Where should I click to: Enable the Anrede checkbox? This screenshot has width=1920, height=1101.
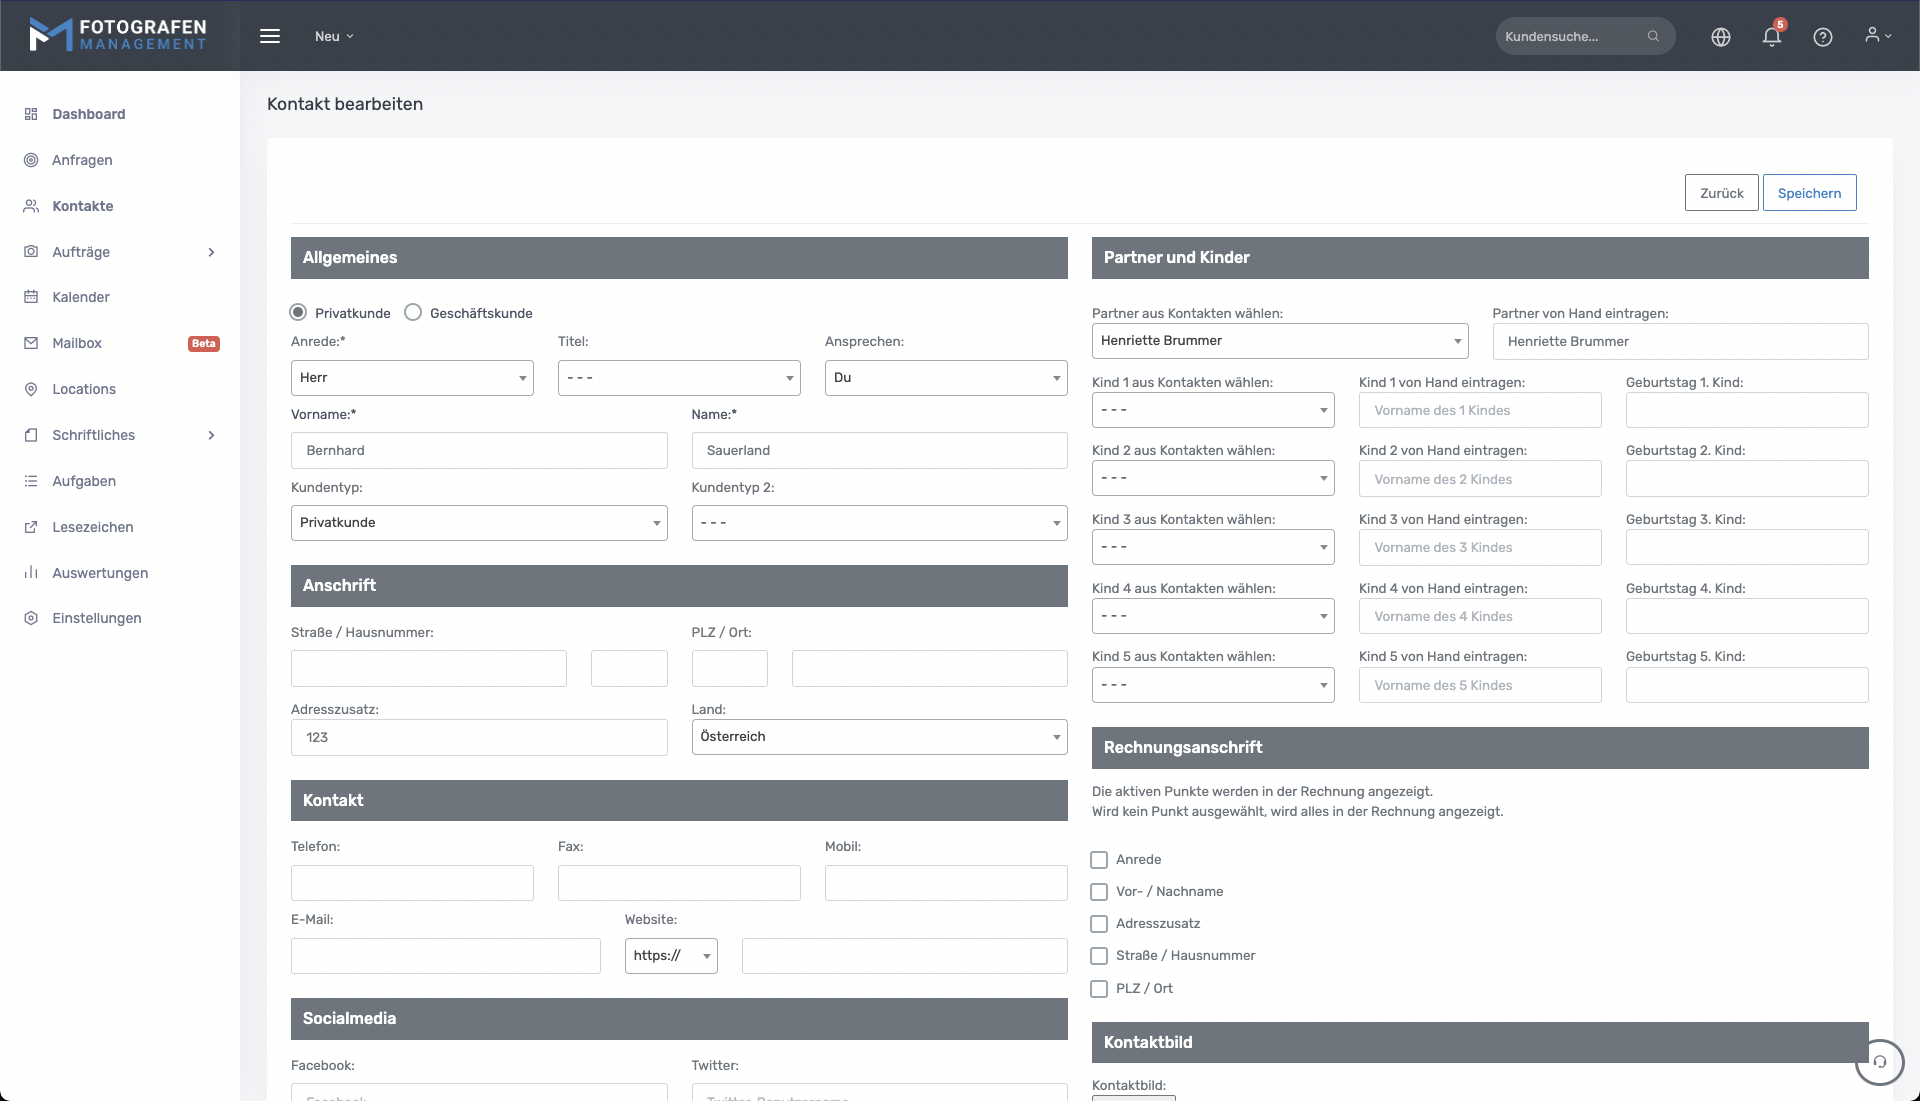click(x=1099, y=860)
